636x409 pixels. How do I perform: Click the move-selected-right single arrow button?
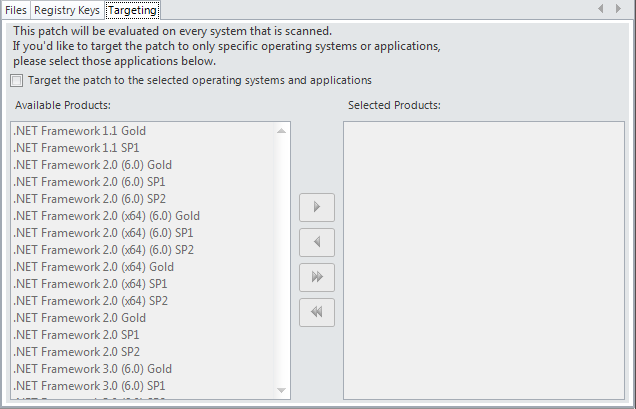[317, 207]
